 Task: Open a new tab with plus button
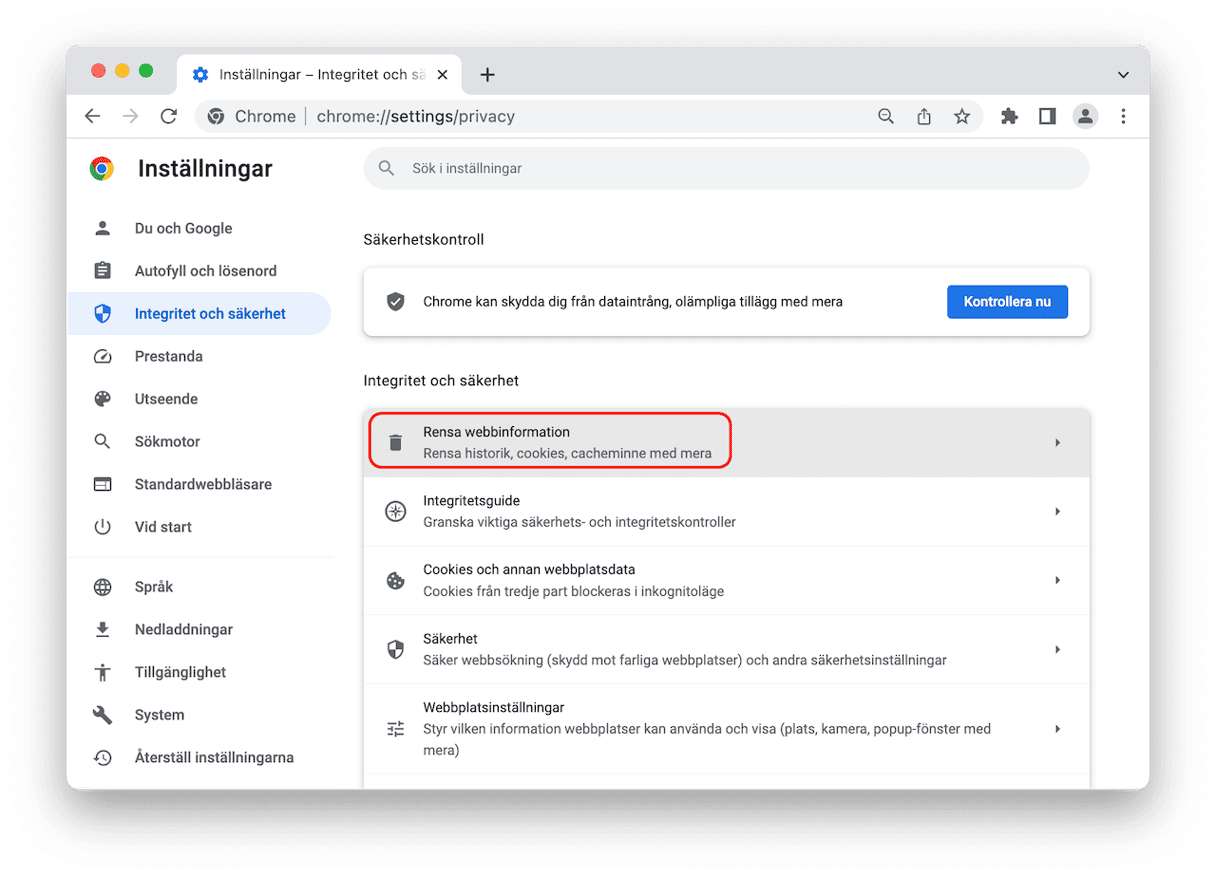487,75
